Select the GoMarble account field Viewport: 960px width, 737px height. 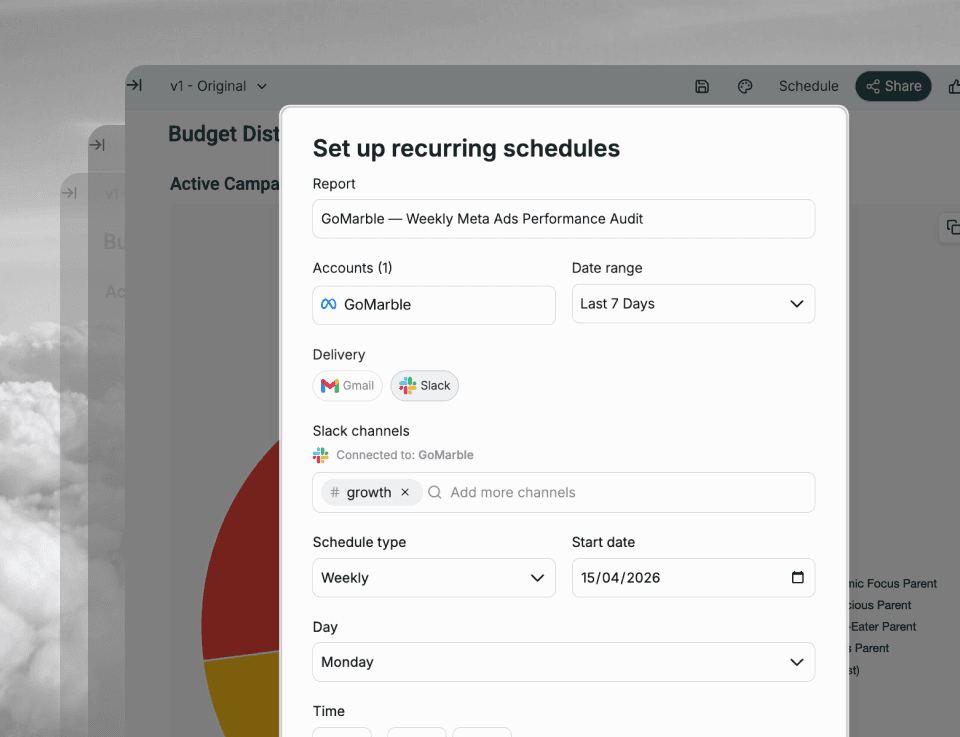[433, 305]
